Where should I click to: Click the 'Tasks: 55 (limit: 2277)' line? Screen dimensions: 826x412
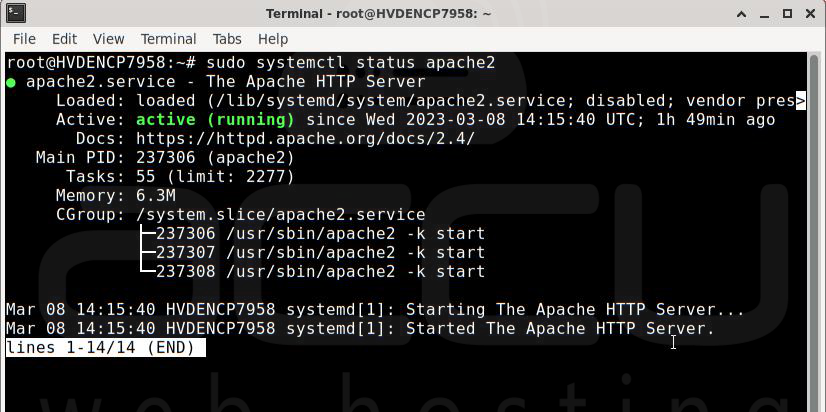180,176
